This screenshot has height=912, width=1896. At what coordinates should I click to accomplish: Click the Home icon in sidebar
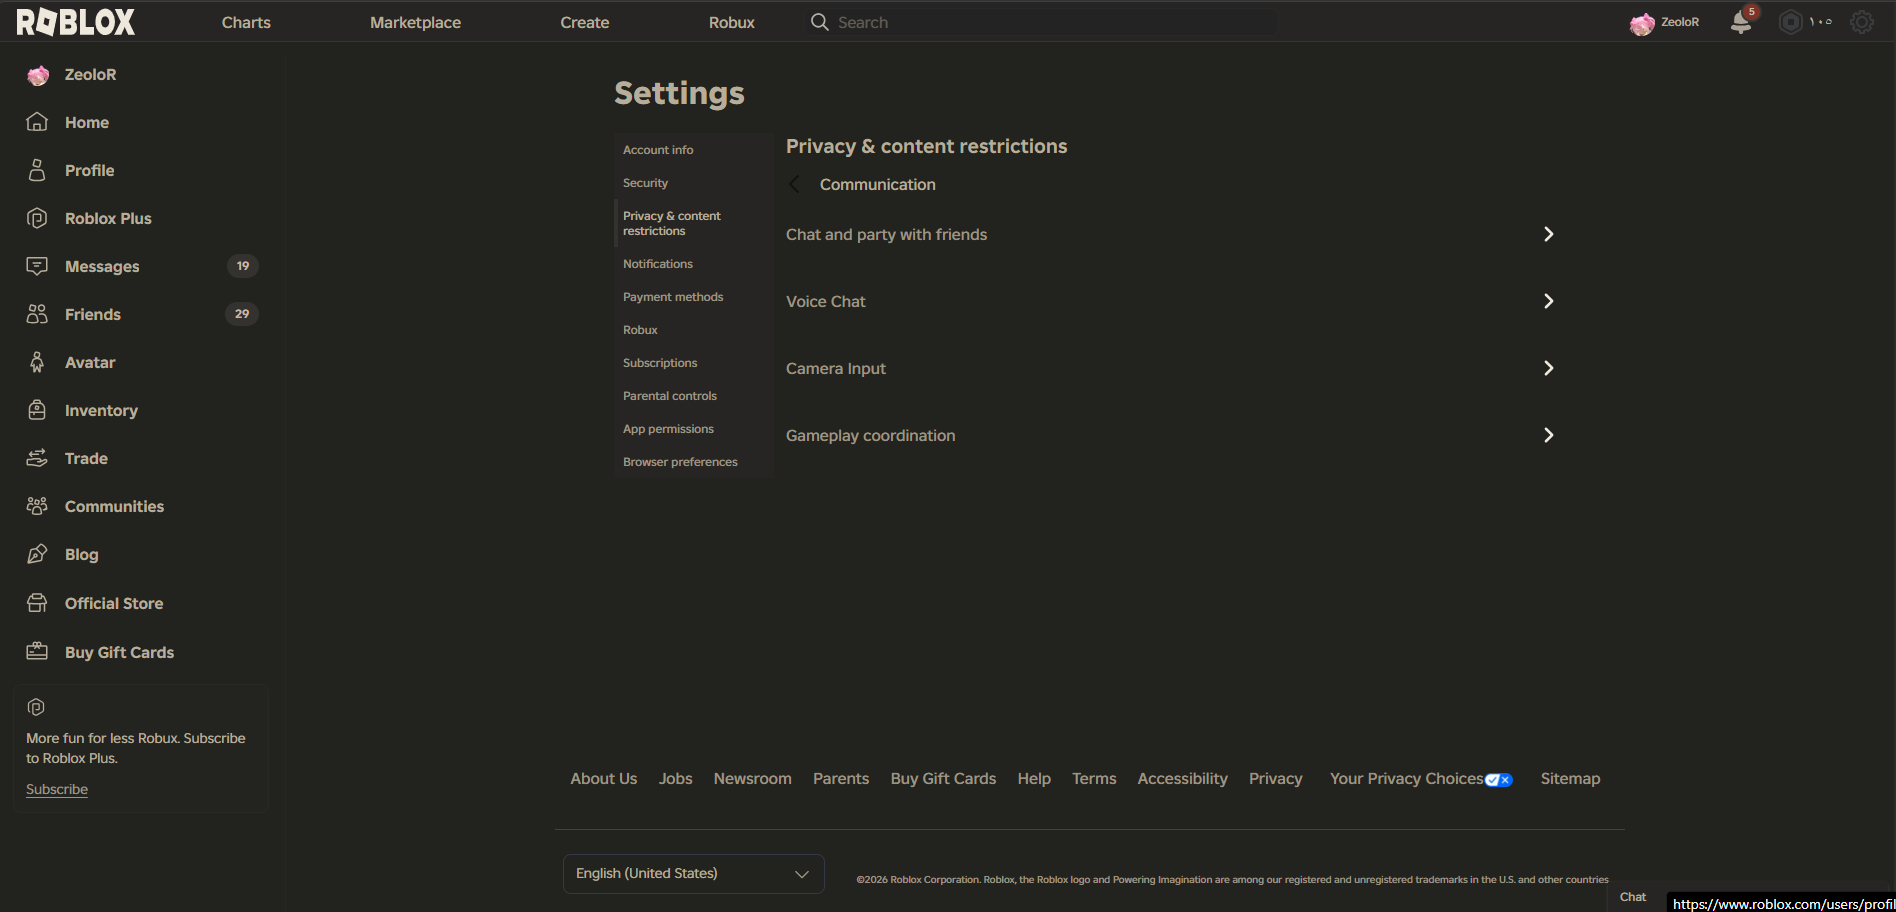point(37,122)
